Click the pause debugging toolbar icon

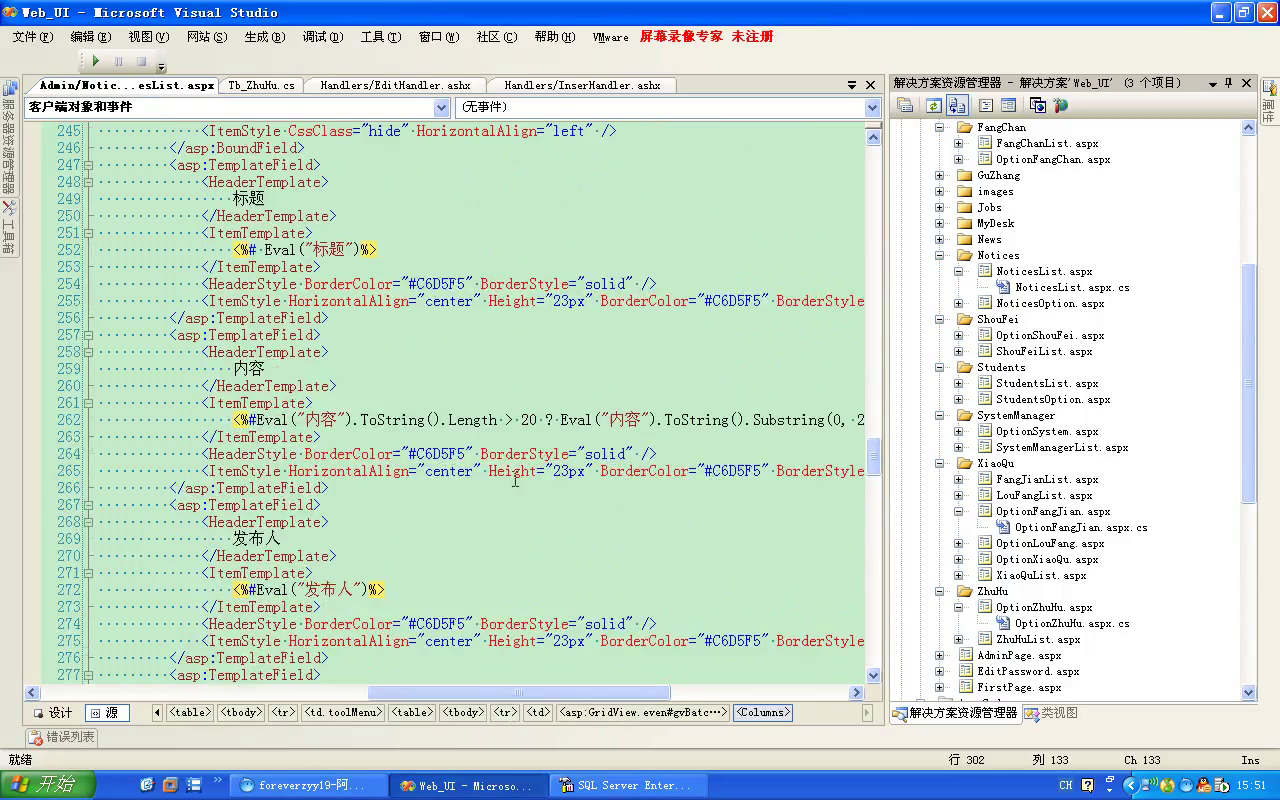pos(118,62)
